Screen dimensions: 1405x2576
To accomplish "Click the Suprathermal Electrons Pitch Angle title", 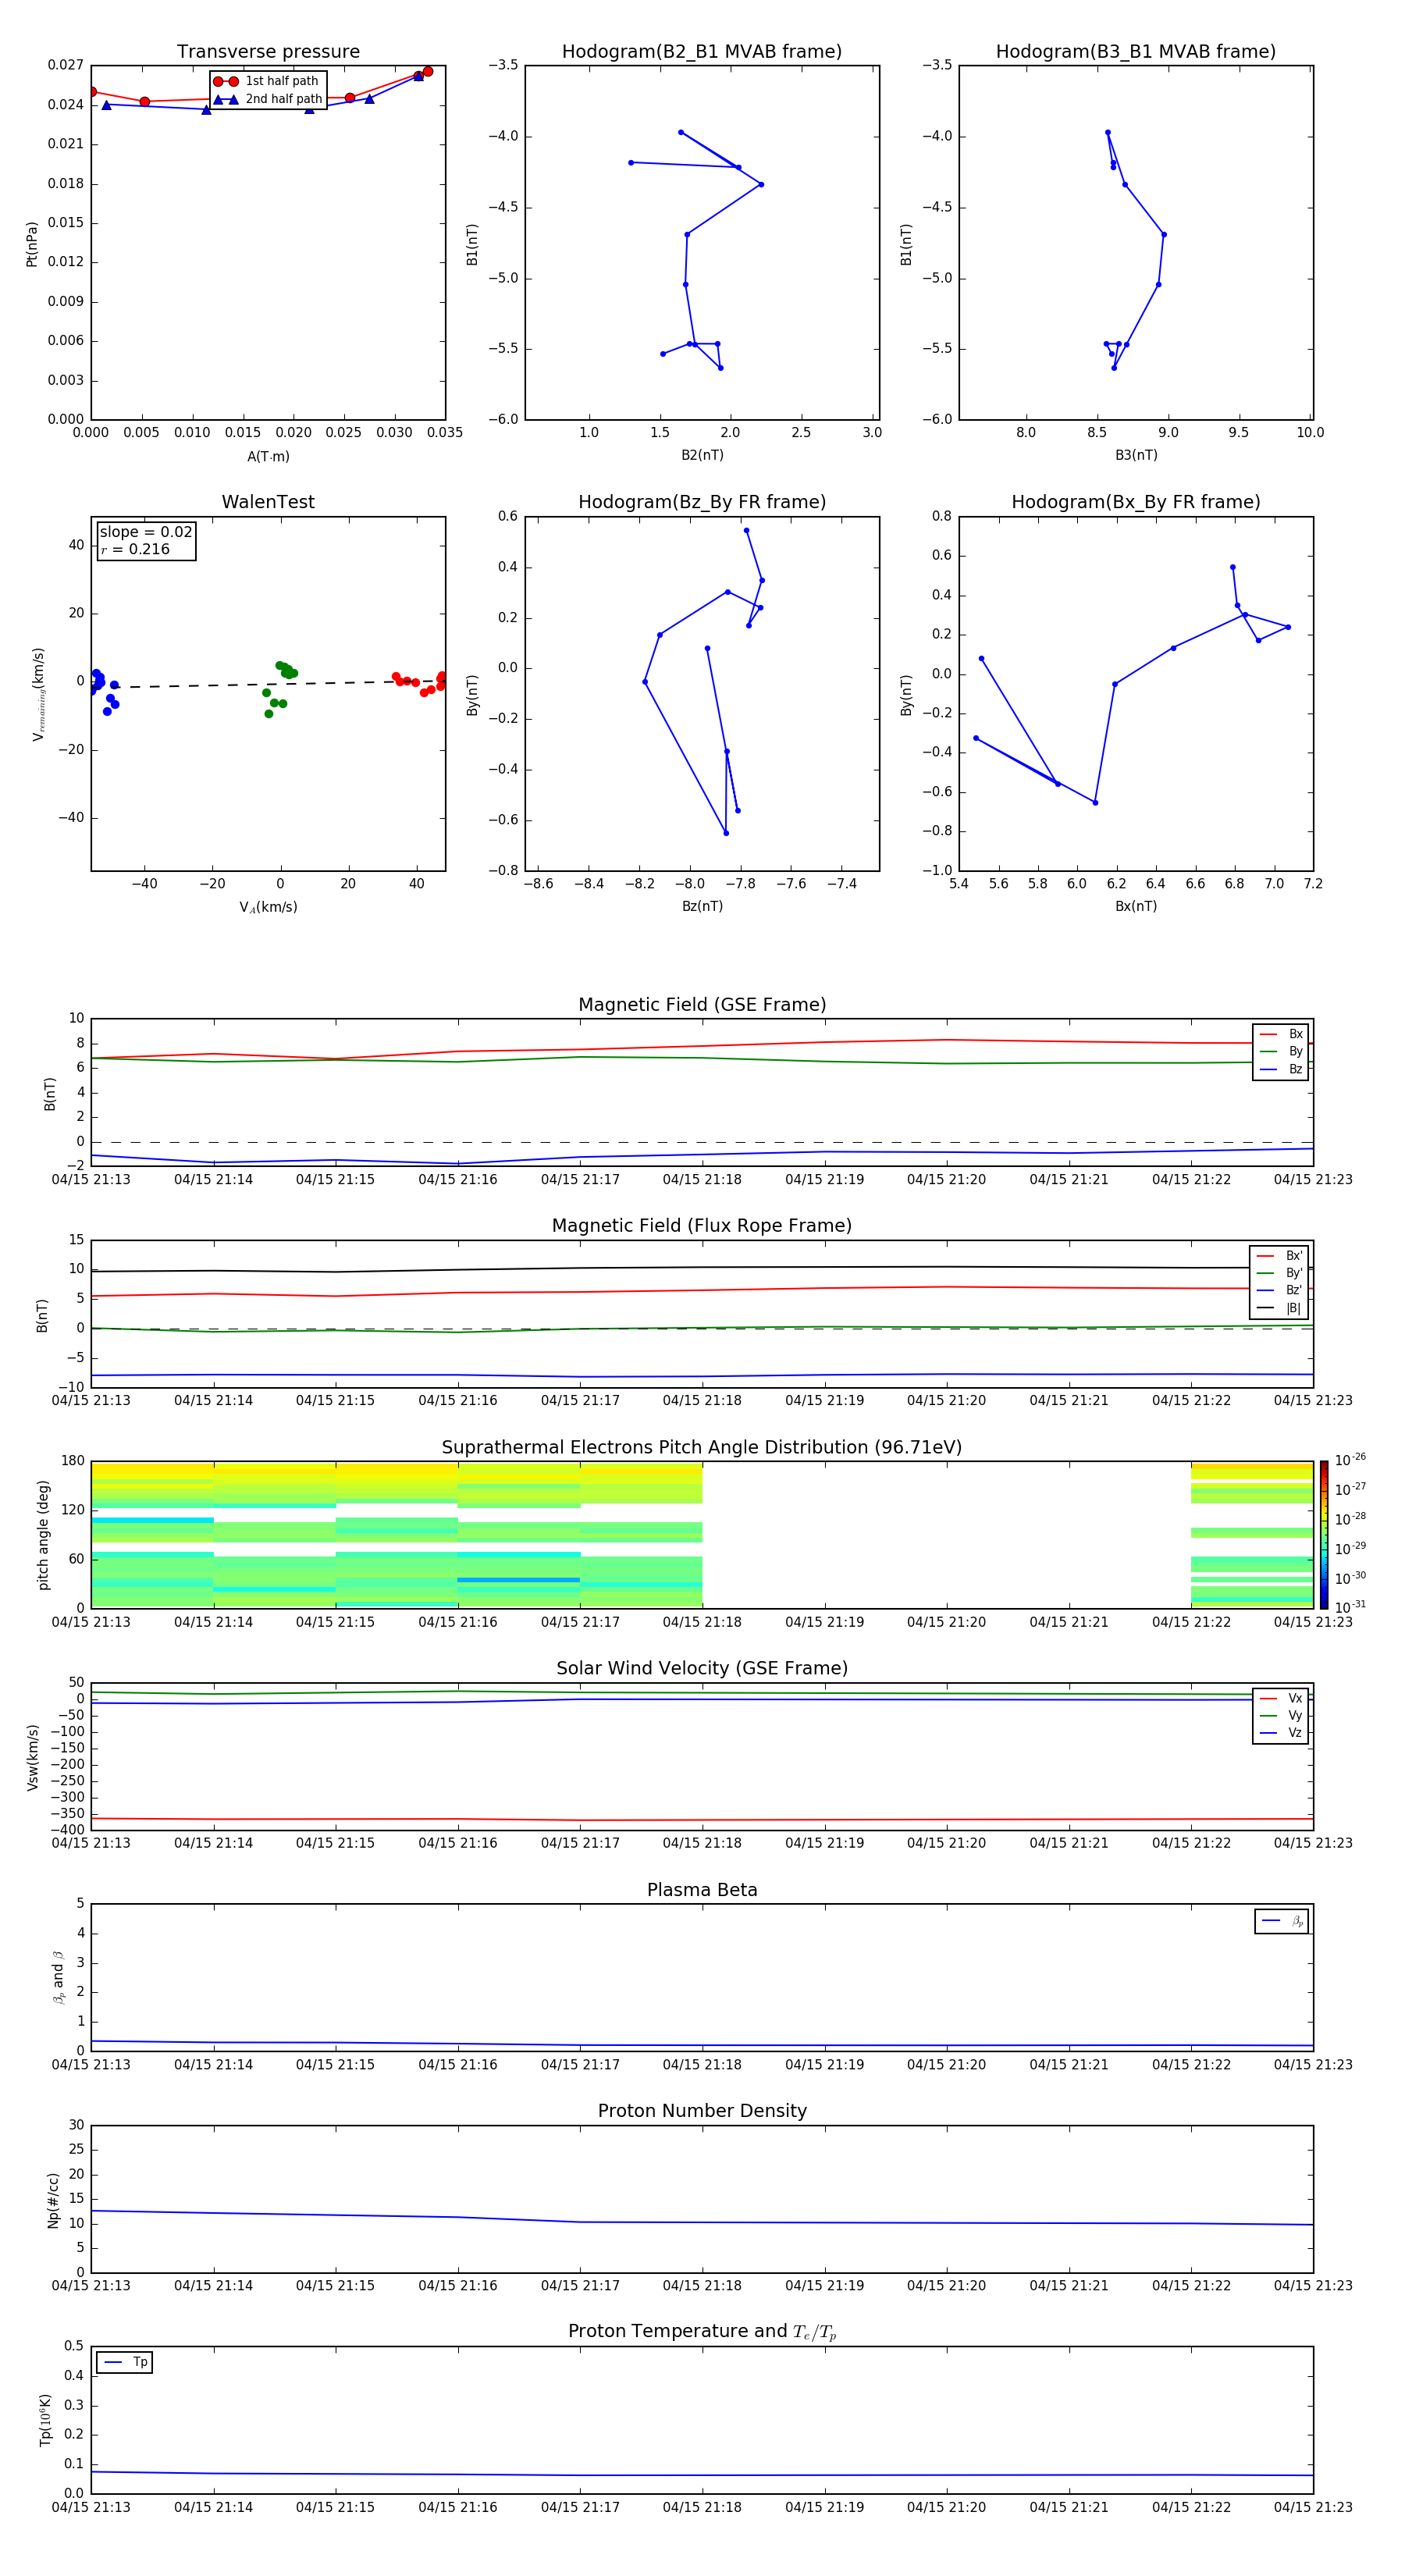I will pos(702,1447).
